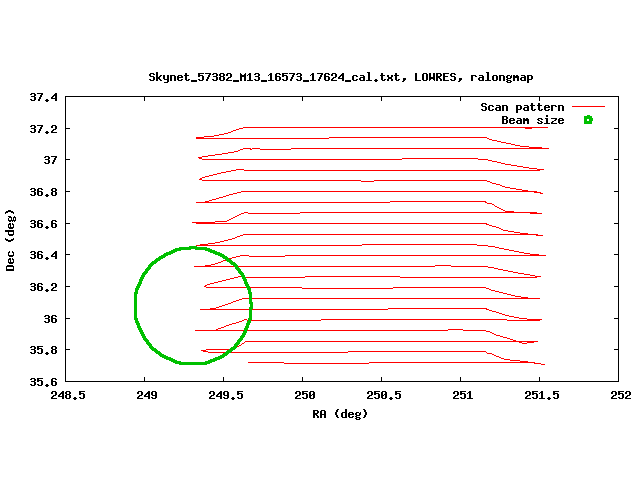Click the 36 Dec tick label
The image size is (640, 480).
click(x=51, y=319)
